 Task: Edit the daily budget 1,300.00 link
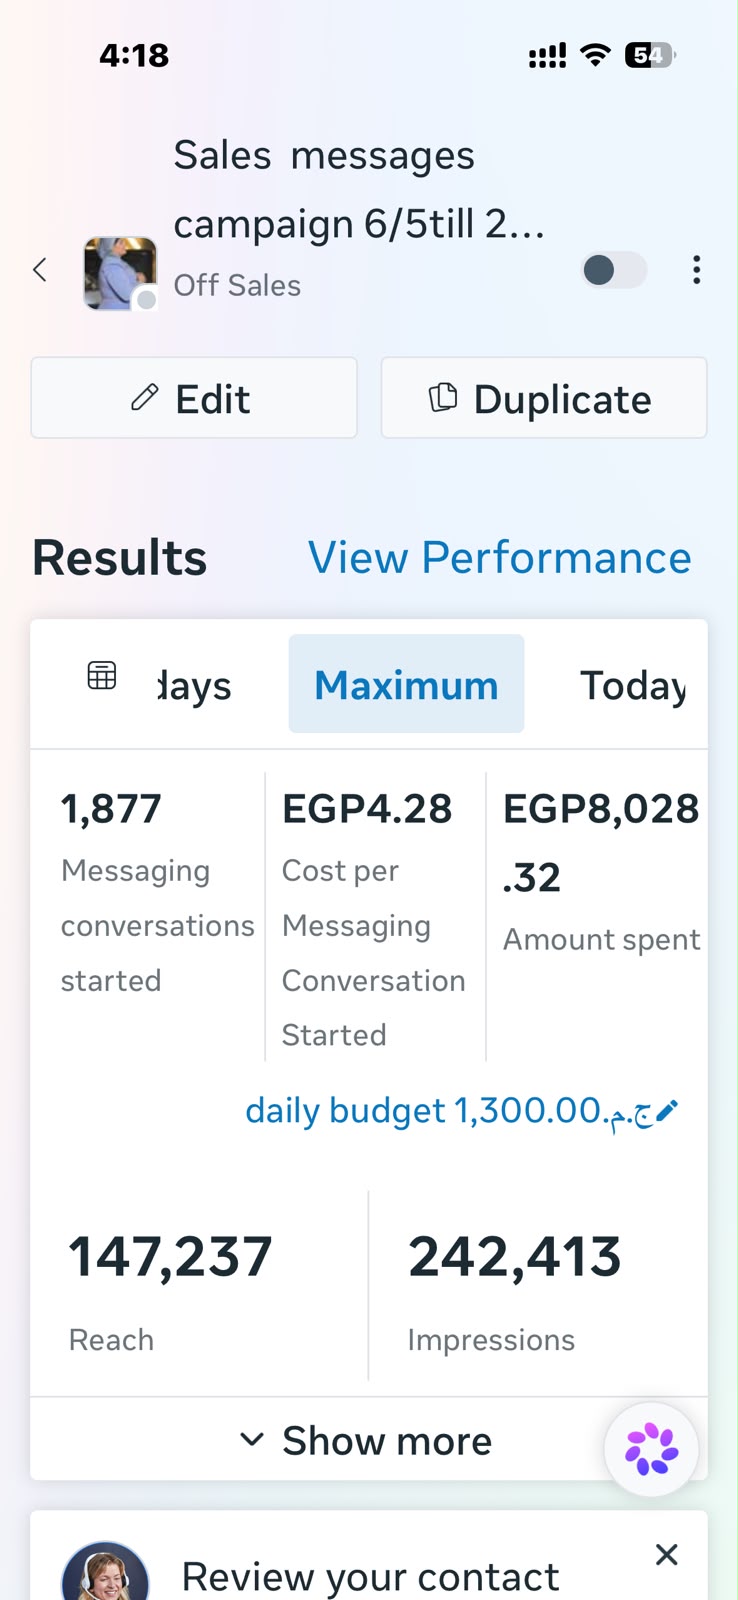pos(450,1111)
